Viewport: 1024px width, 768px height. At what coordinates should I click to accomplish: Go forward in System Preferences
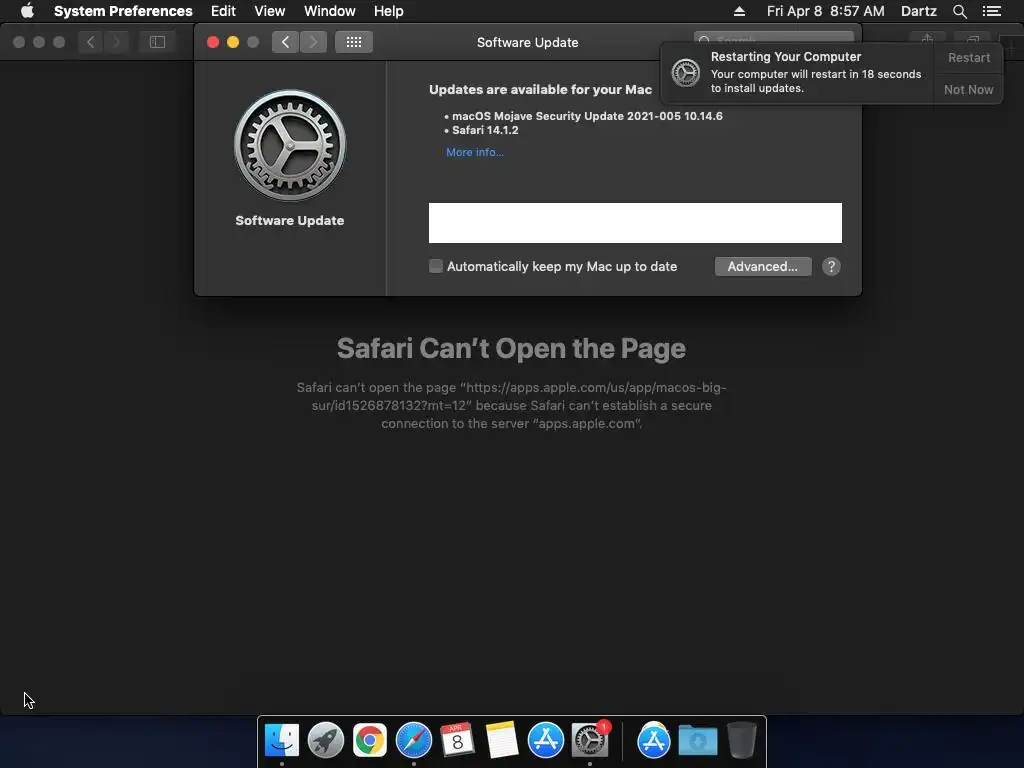[313, 42]
